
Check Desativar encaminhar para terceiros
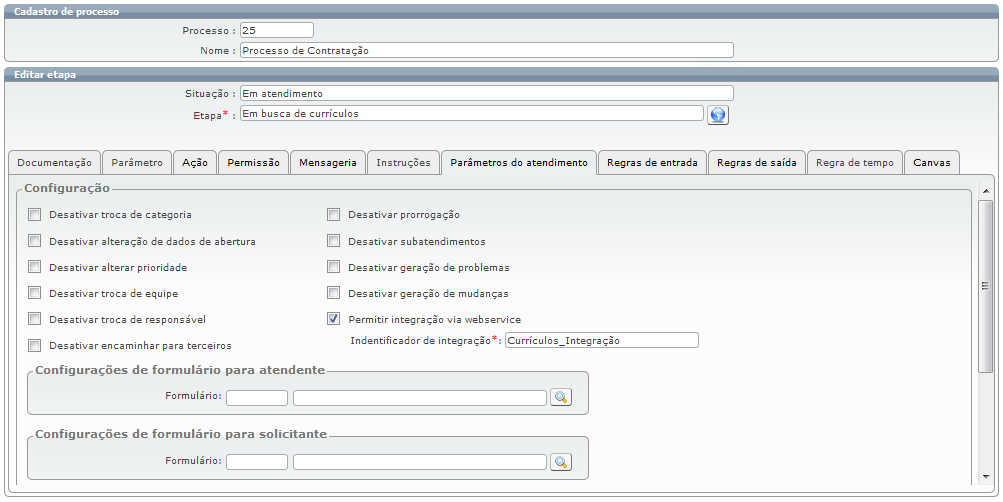pyautogui.click(x=35, y=346)
